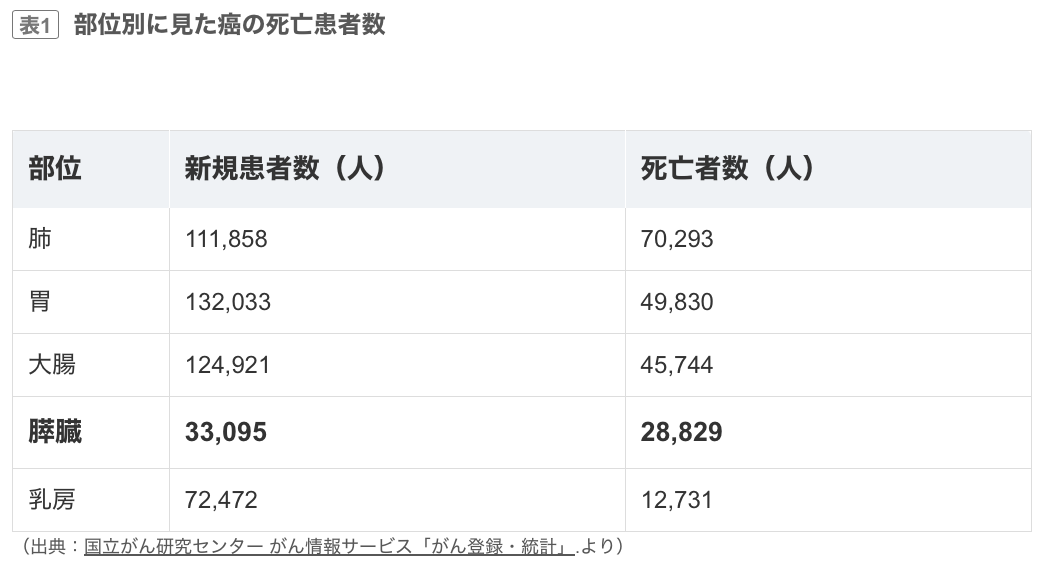Select the 部位 column header
Viewport: 1047px width, 573px height.
pos(56,169)
